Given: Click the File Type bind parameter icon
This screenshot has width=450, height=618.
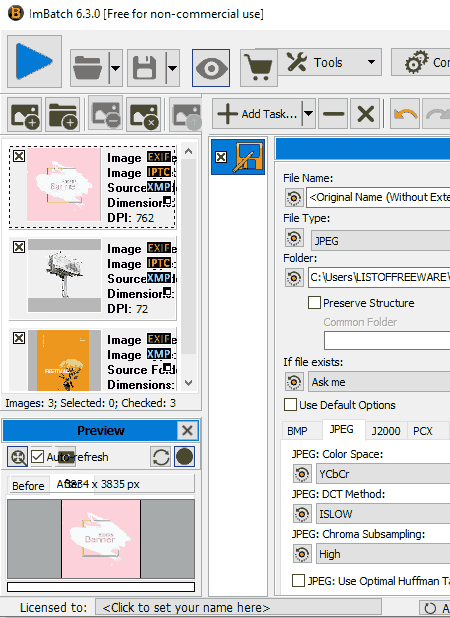Looking at the screenshot, I should point(294,238).
